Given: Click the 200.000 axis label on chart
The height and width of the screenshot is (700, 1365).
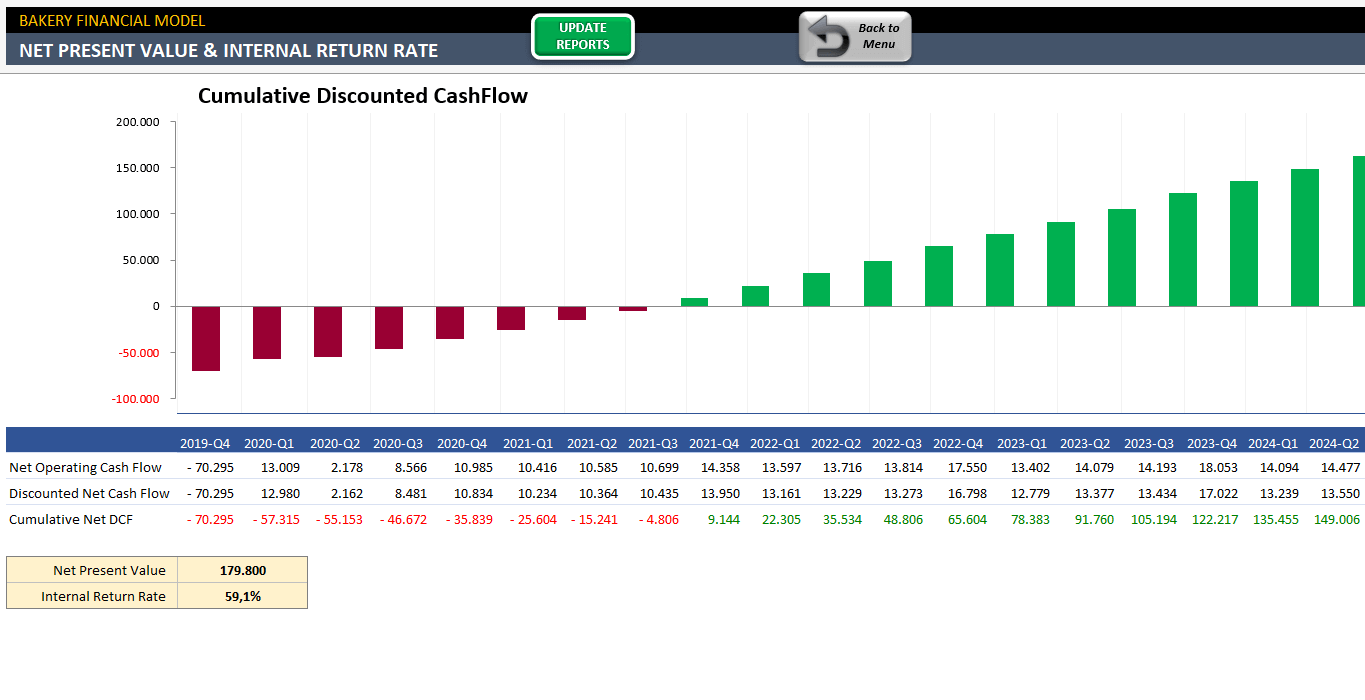Looking at the screenshot, I should click(138, 122).
